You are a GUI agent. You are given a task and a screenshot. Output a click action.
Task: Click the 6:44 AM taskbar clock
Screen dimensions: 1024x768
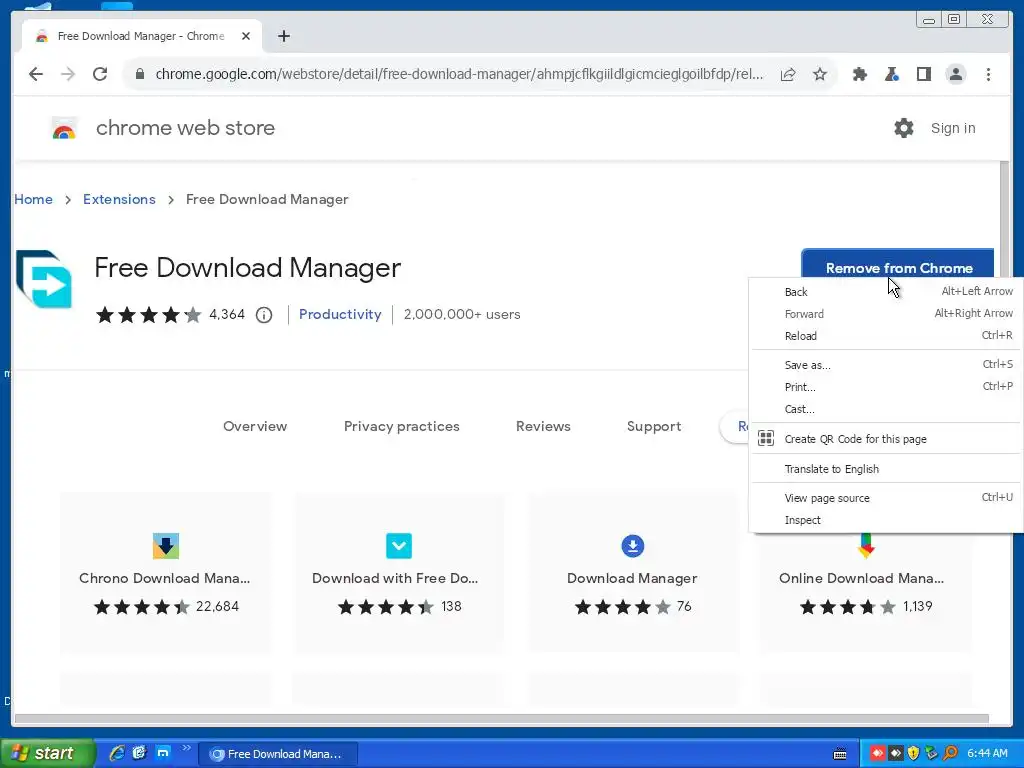coord(987,754)
